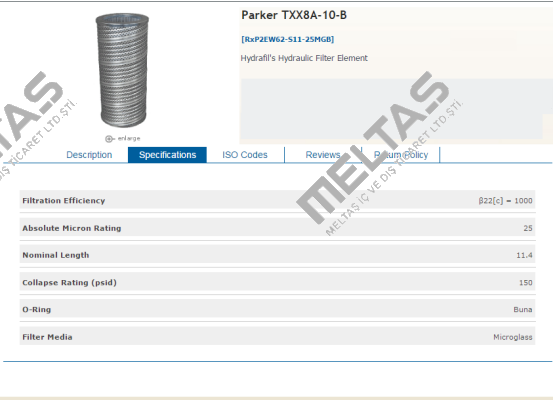Click the O-Ring value Buna
This screenshot has height=400, width=553.
tap(523, 309)
